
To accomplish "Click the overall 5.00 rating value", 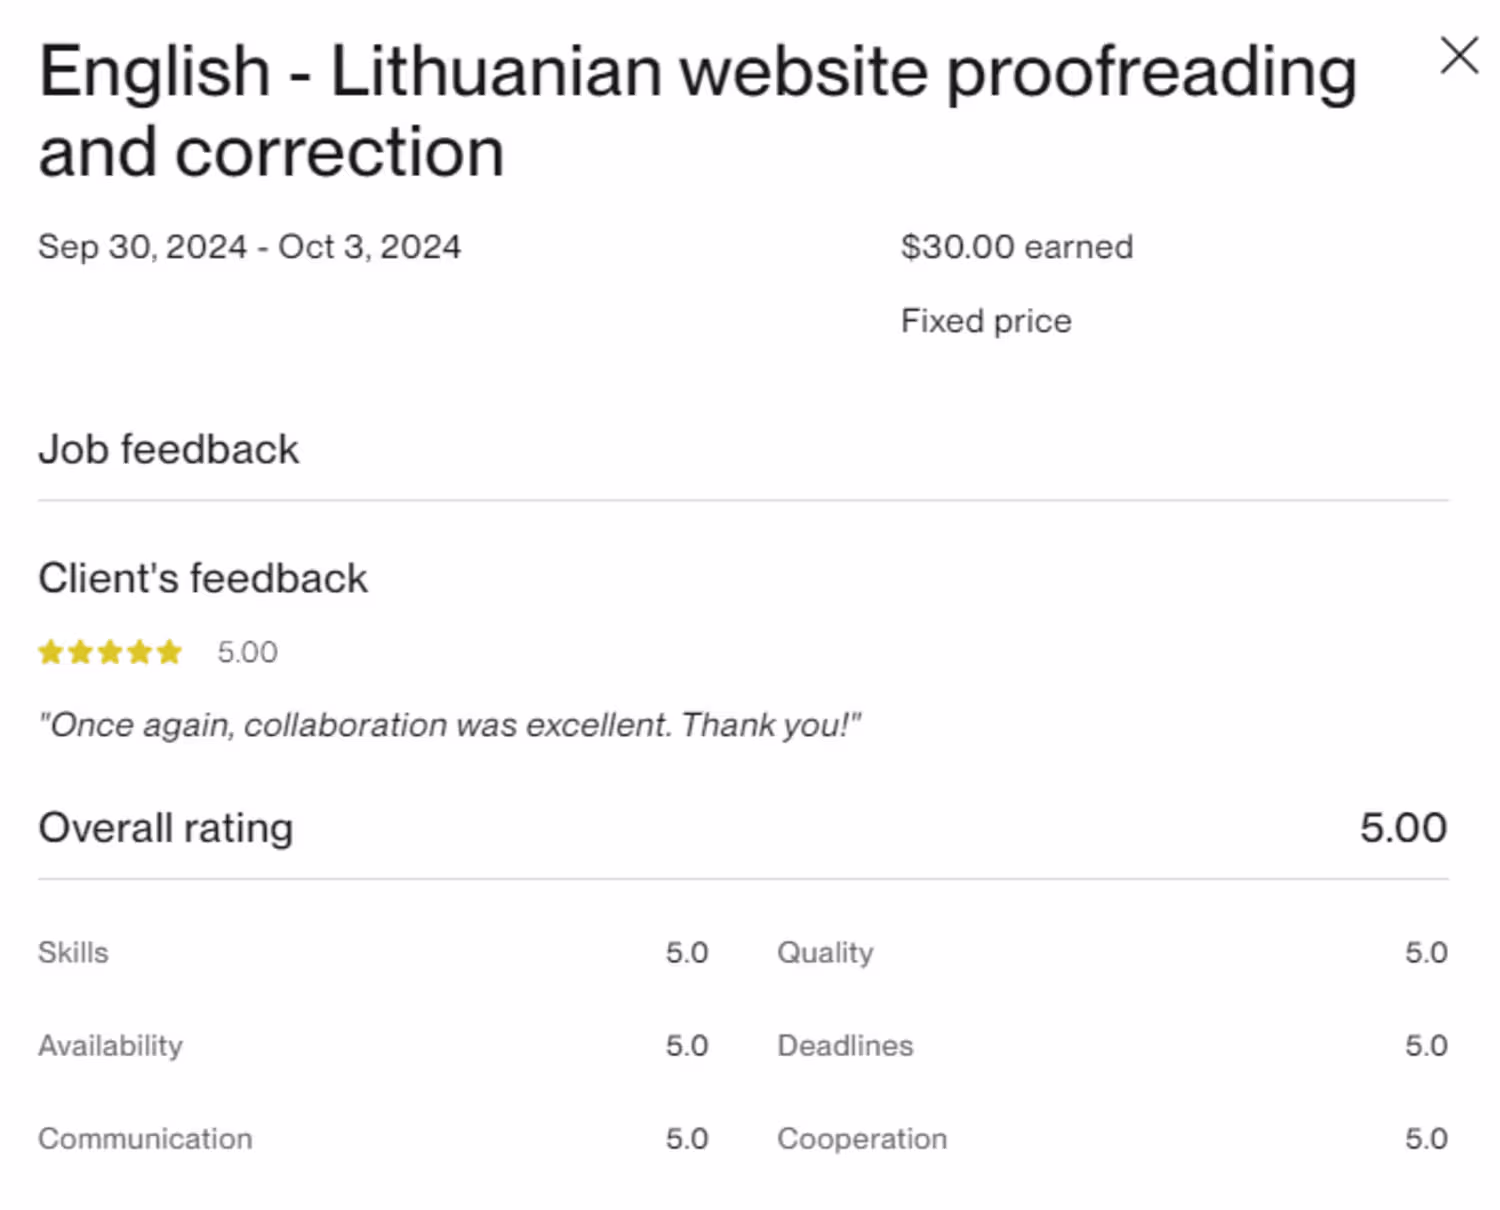I will 1402,828.
